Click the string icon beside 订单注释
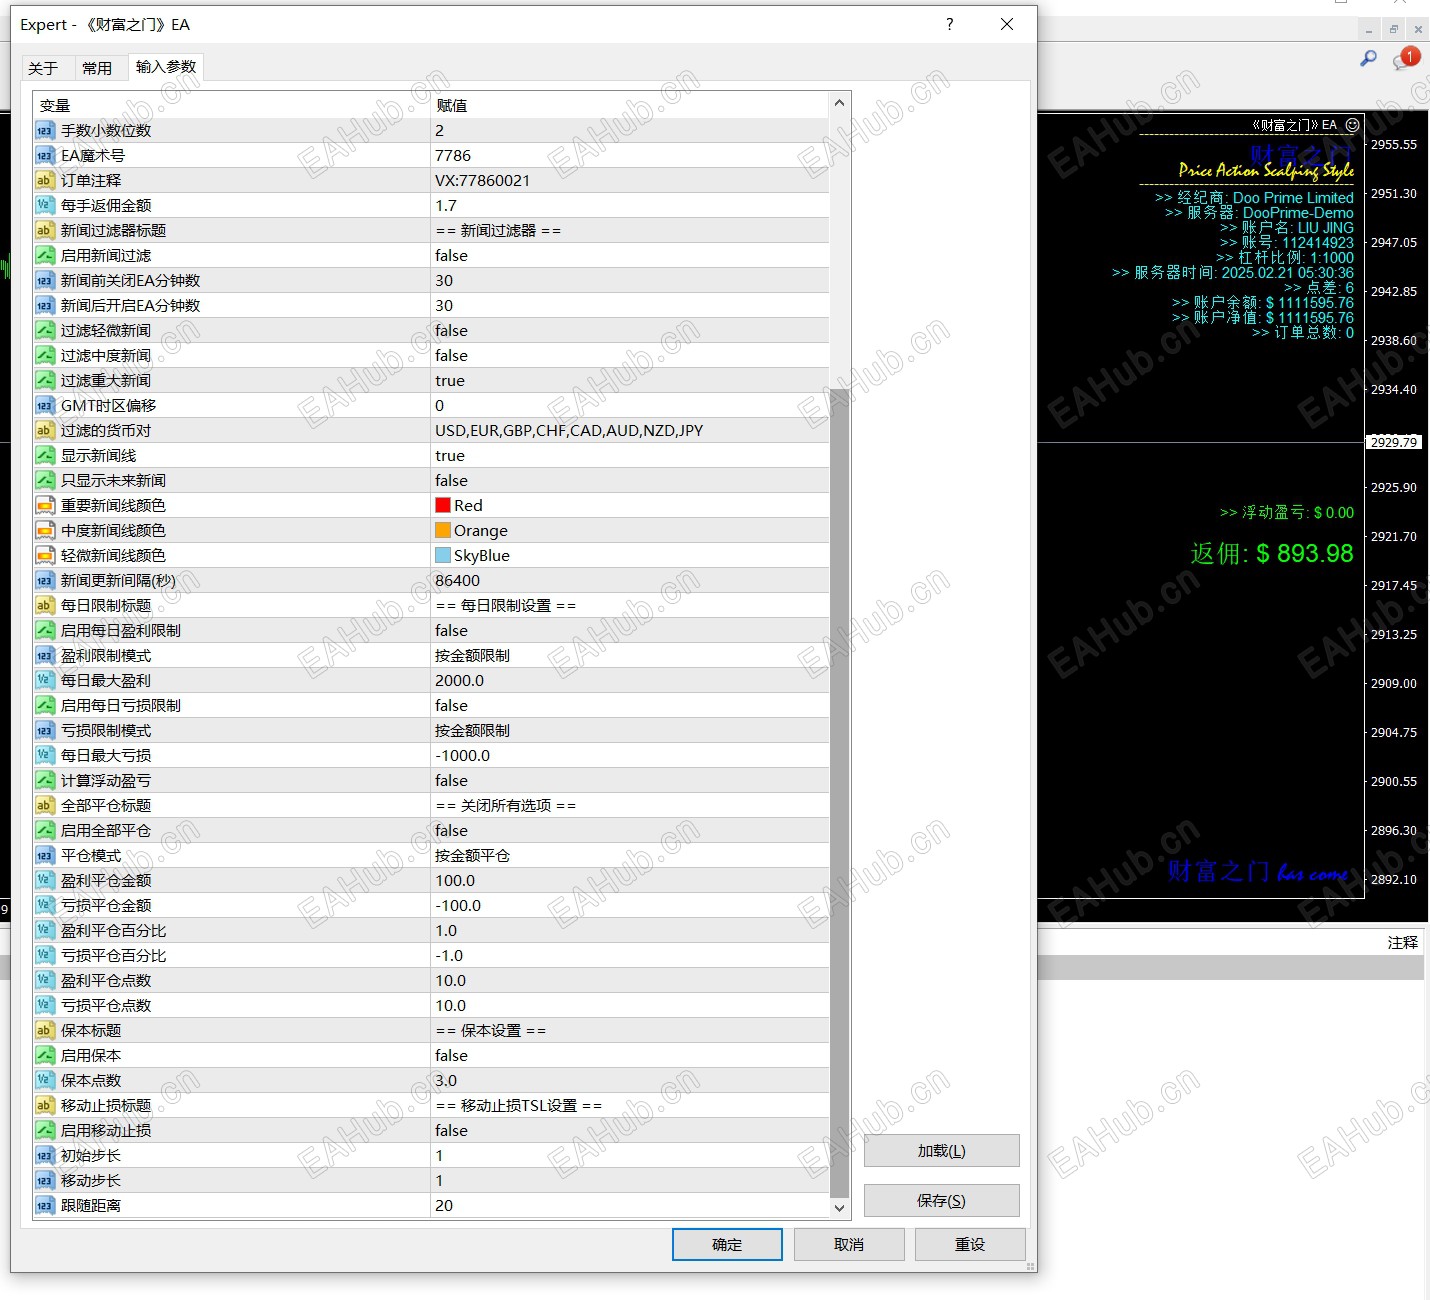 click(44, 181)
